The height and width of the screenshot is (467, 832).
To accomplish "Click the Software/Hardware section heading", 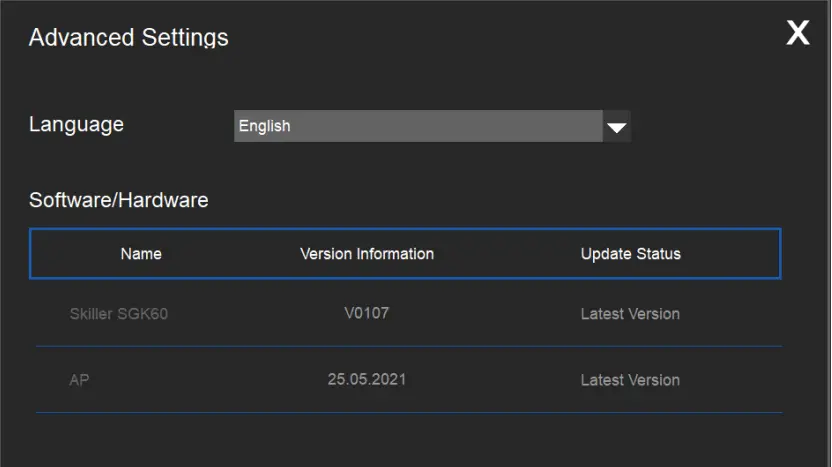I will tap(118, 200).
